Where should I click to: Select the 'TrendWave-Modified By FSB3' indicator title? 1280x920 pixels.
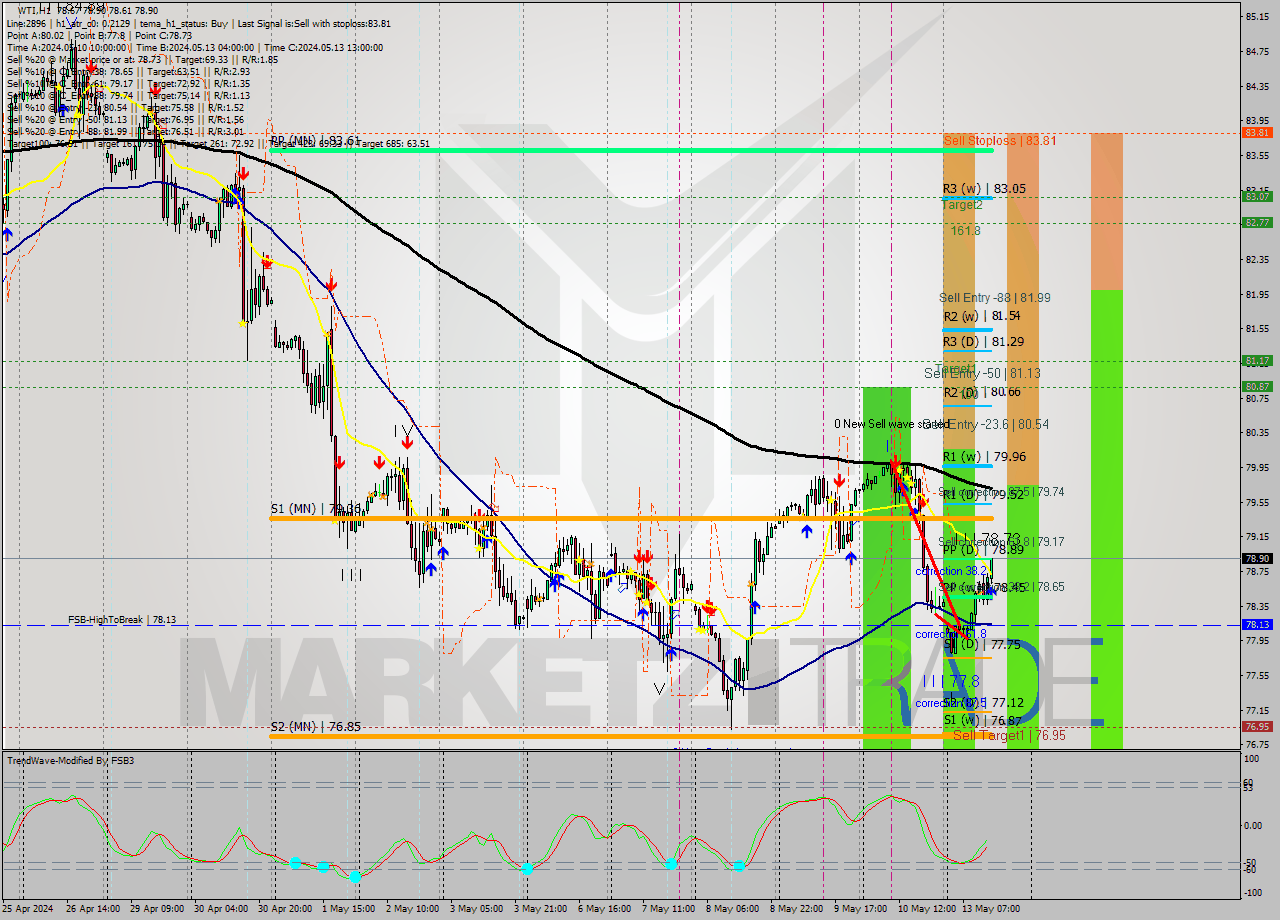71,761
